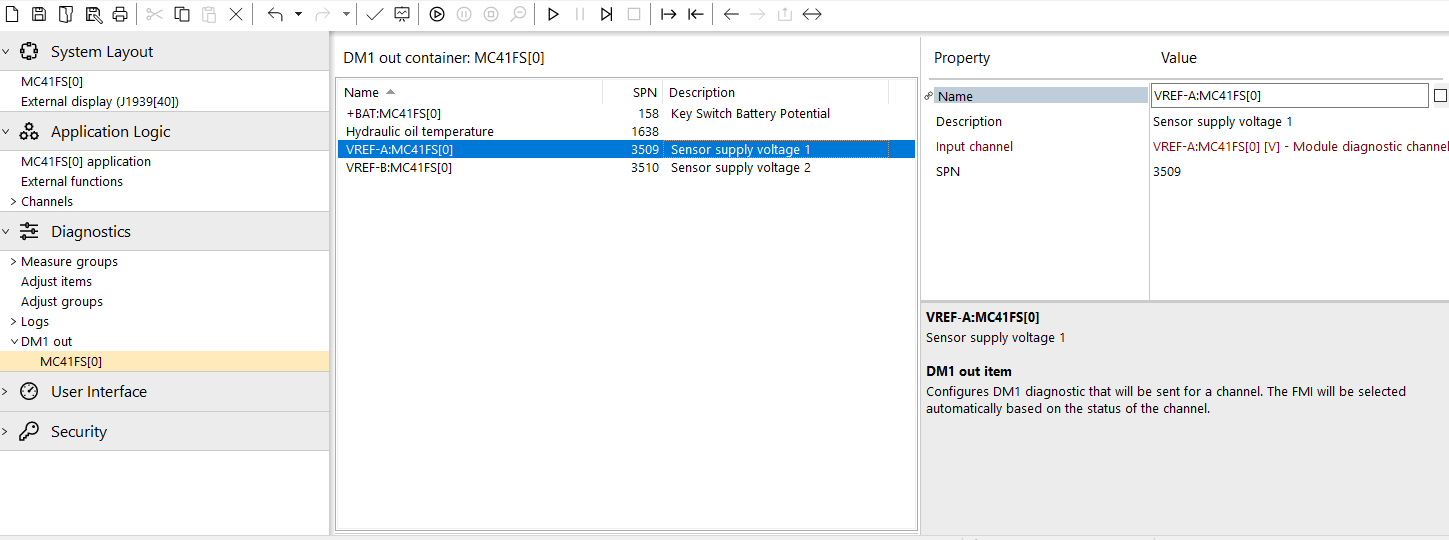Screen dimensions: 1449x540
Task: Click the checkmark verify icon
Action: coord(374,14)
